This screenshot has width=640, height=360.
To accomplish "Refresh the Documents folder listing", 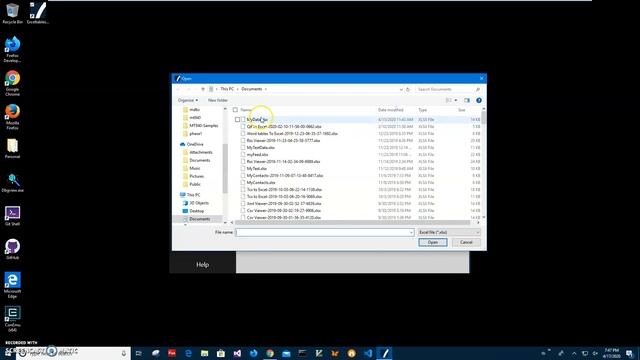I will (408, 89).
